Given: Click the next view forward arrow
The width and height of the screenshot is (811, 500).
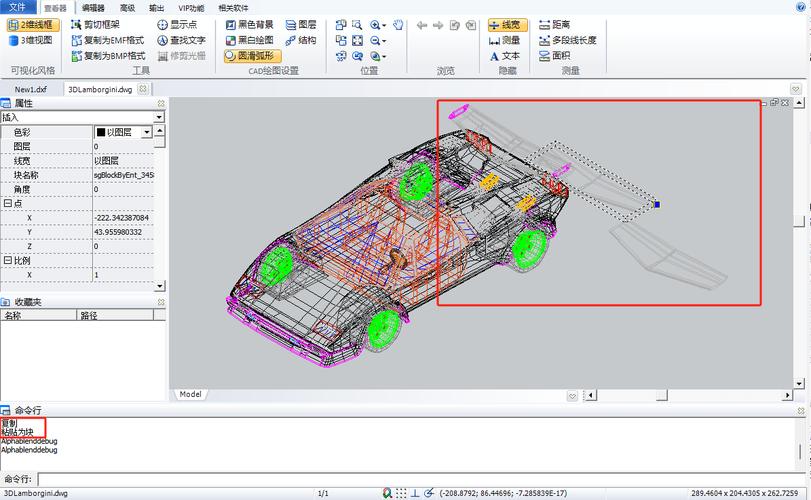Looking at the screenshot, I should pos(438,25).
